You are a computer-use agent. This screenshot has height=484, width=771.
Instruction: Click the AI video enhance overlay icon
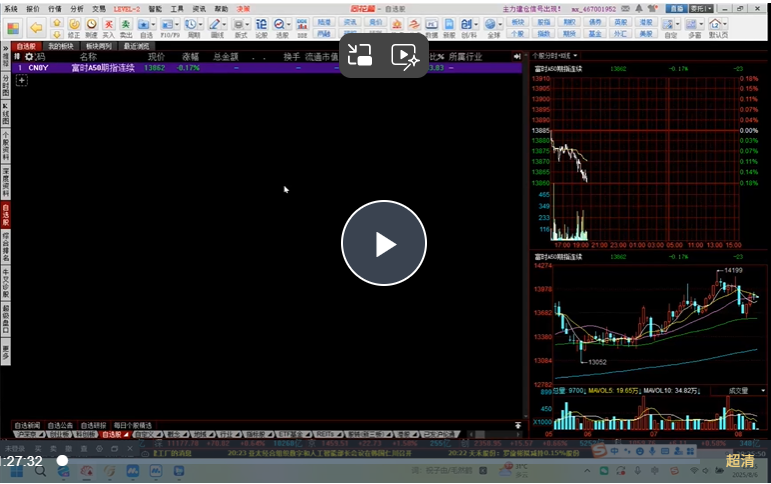coord(405,56)
